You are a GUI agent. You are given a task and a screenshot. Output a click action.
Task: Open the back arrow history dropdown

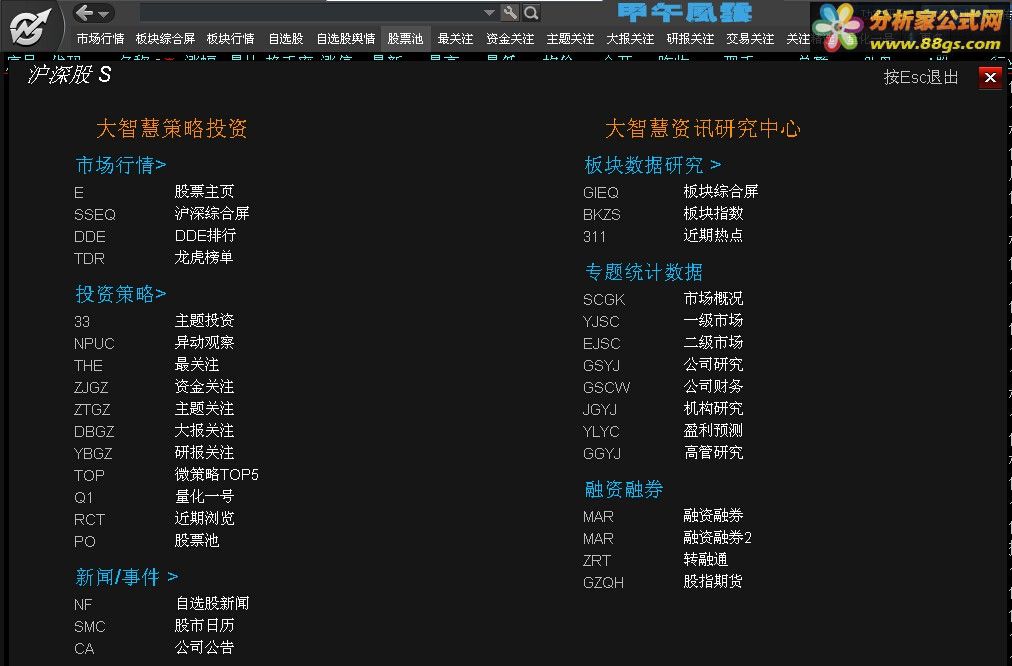105,13
